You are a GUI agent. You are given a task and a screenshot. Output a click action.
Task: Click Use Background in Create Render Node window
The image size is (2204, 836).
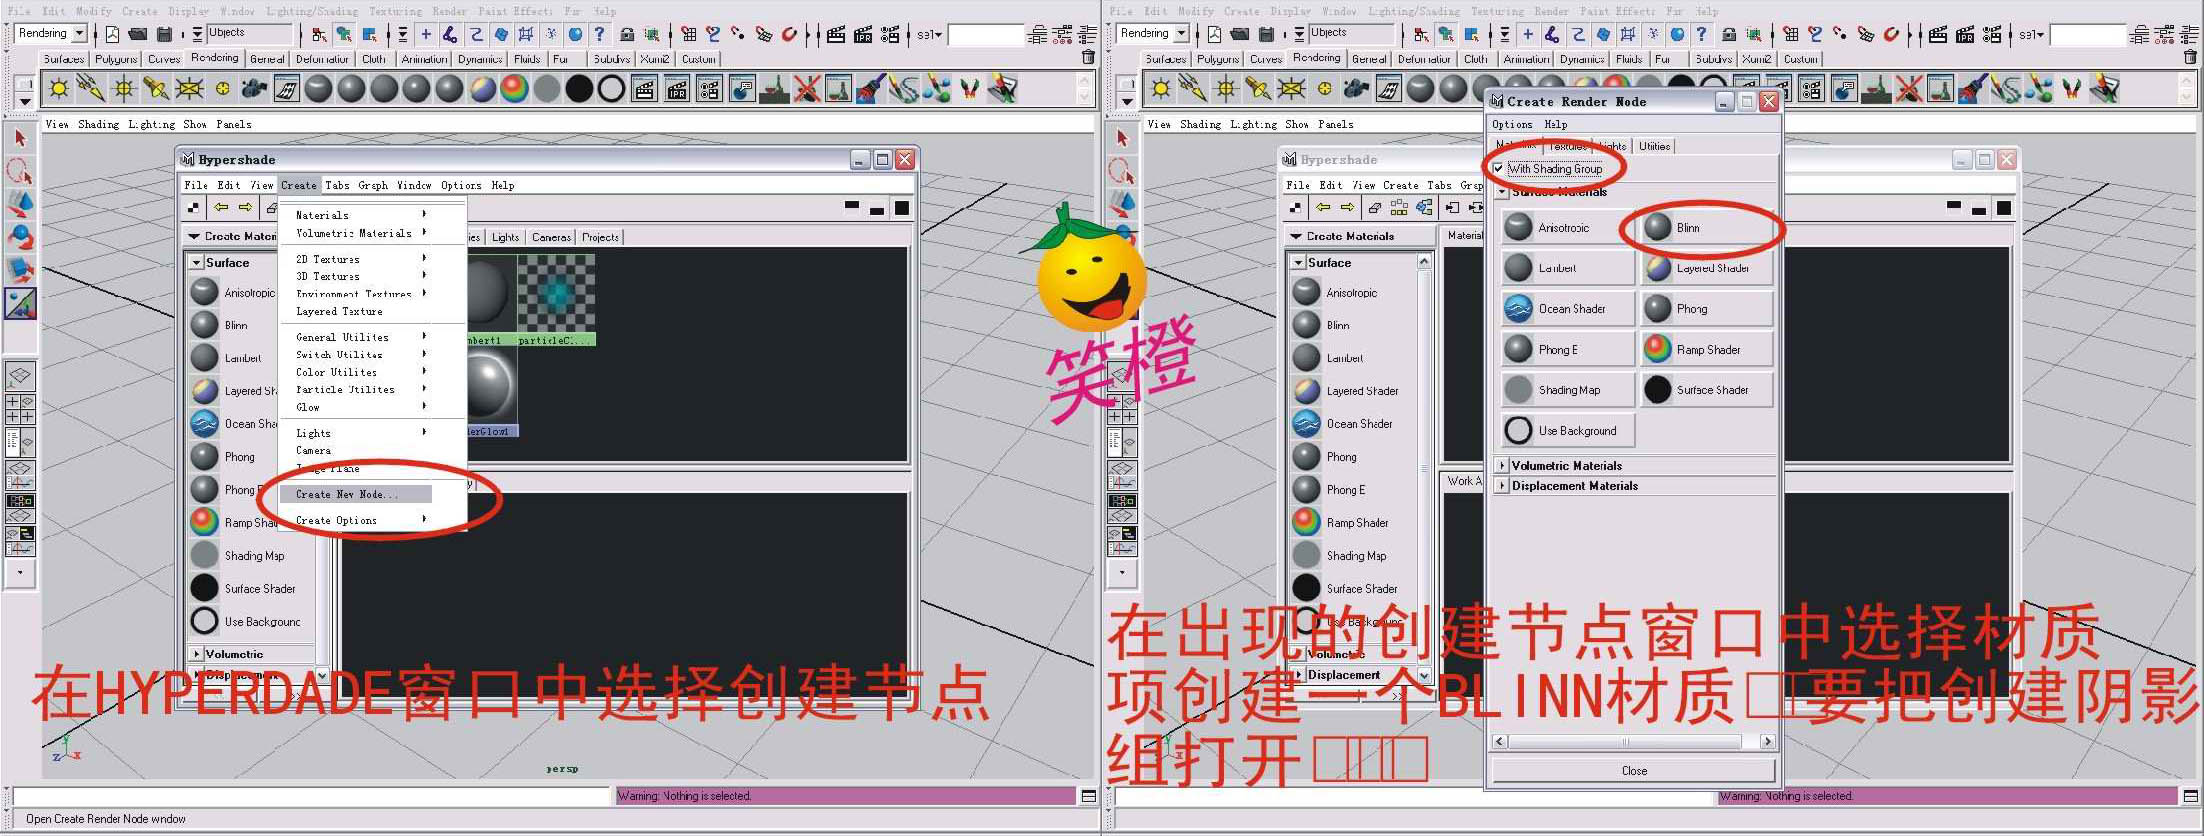coord(1567,431)
